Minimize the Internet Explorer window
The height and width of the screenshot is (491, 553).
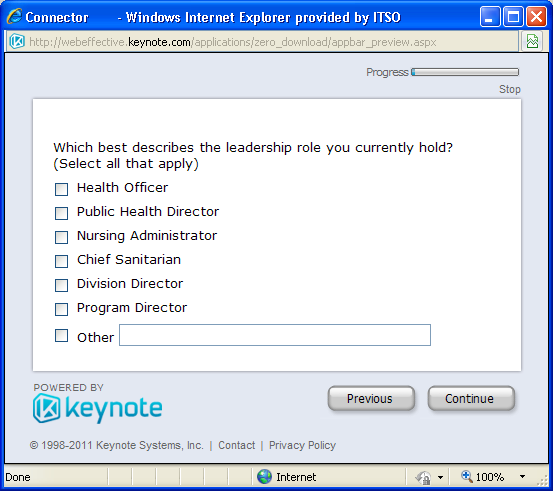(x=490, y=17)
